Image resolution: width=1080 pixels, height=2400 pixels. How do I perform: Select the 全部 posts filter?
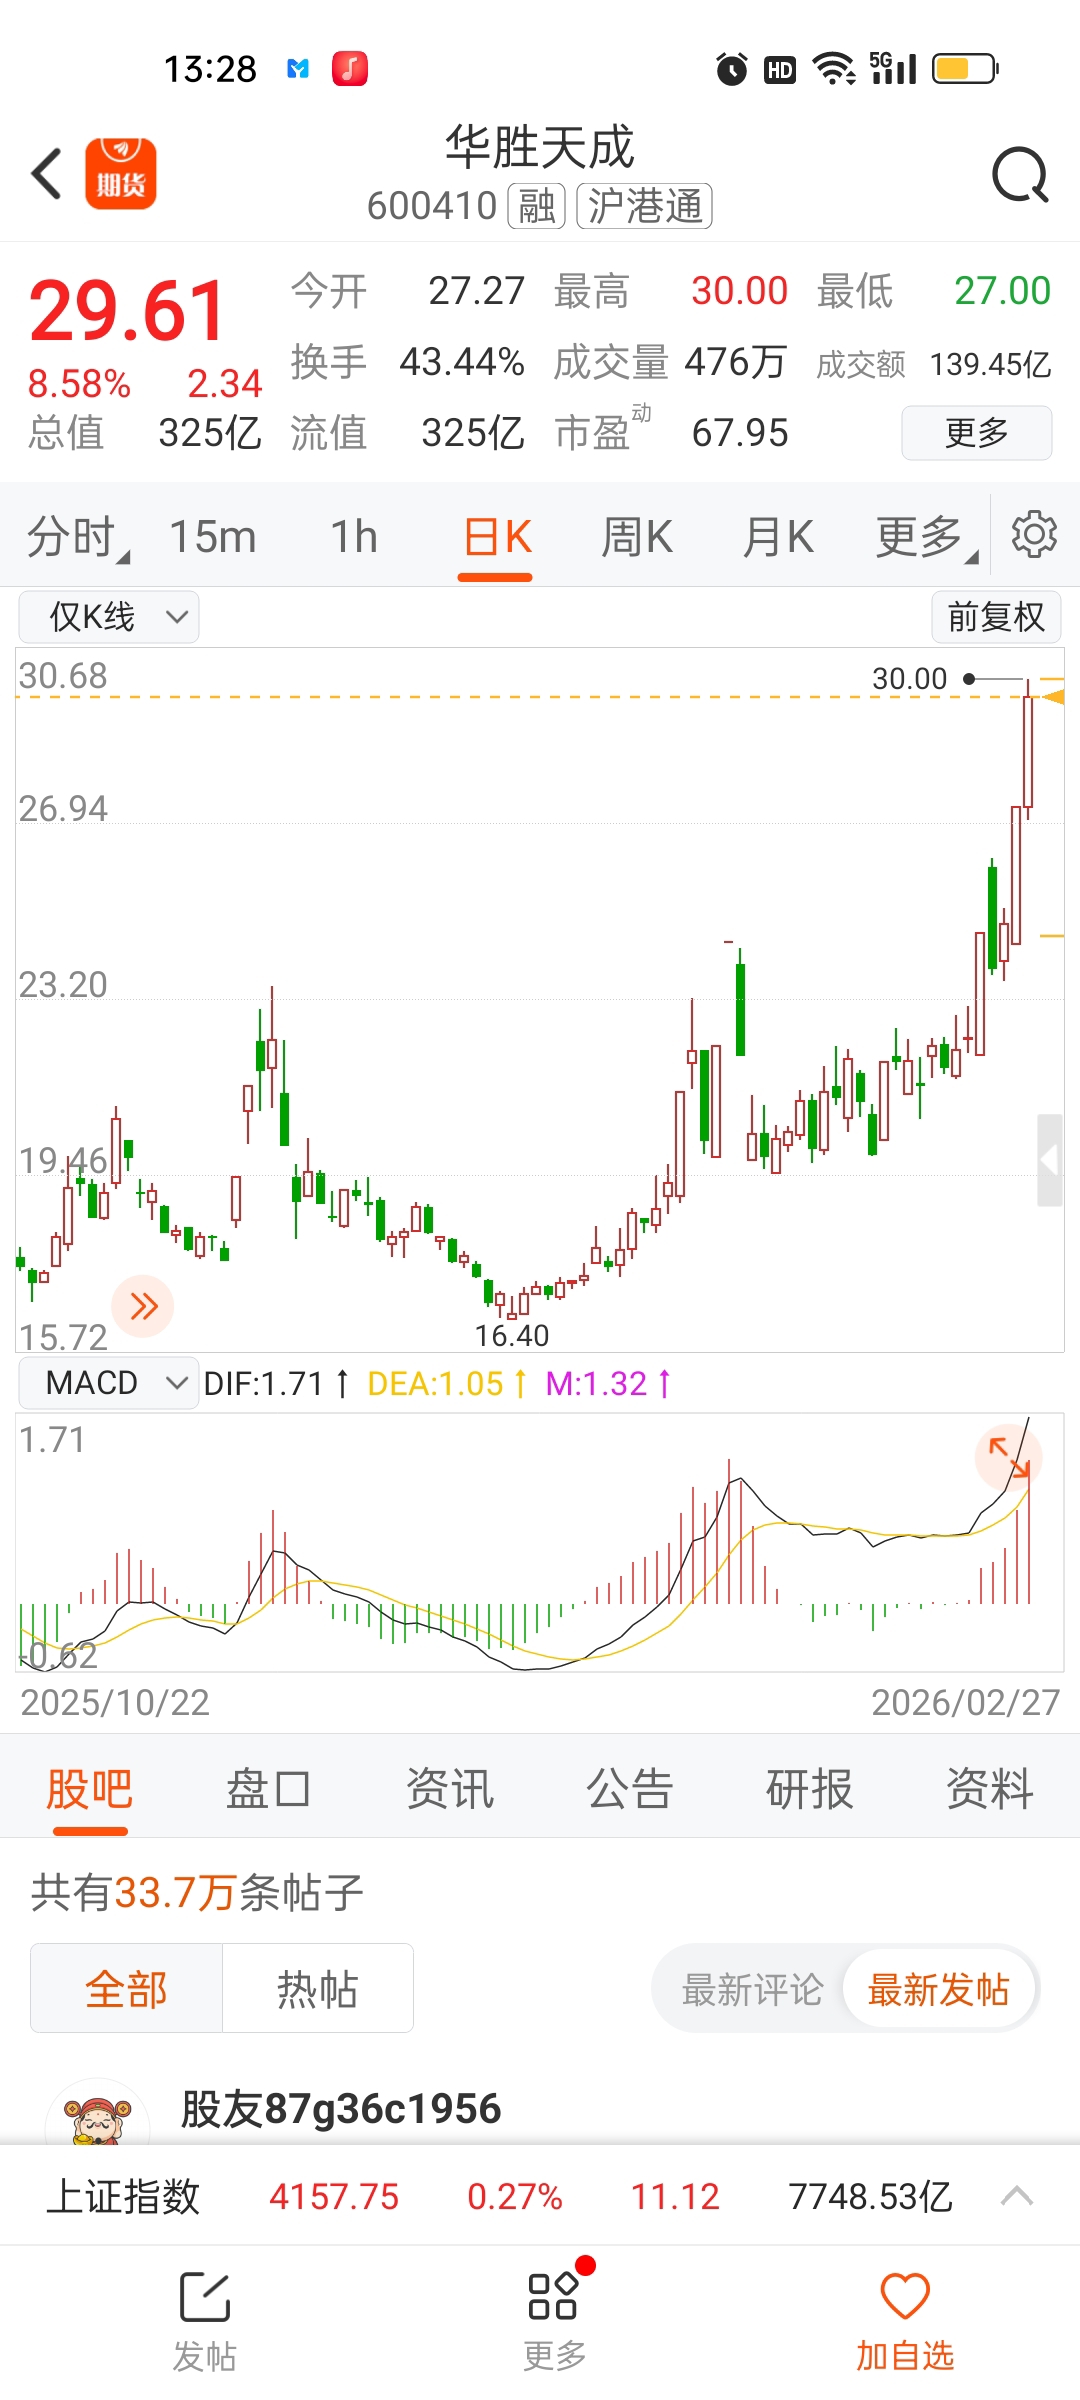point(126,1988)
